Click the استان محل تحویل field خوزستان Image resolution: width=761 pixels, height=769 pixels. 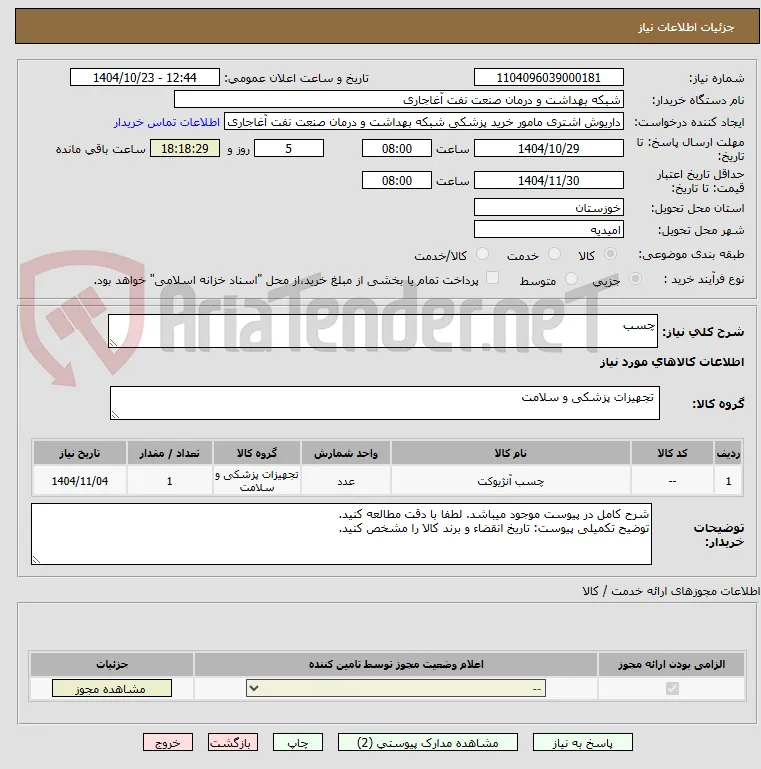(549, 207)
